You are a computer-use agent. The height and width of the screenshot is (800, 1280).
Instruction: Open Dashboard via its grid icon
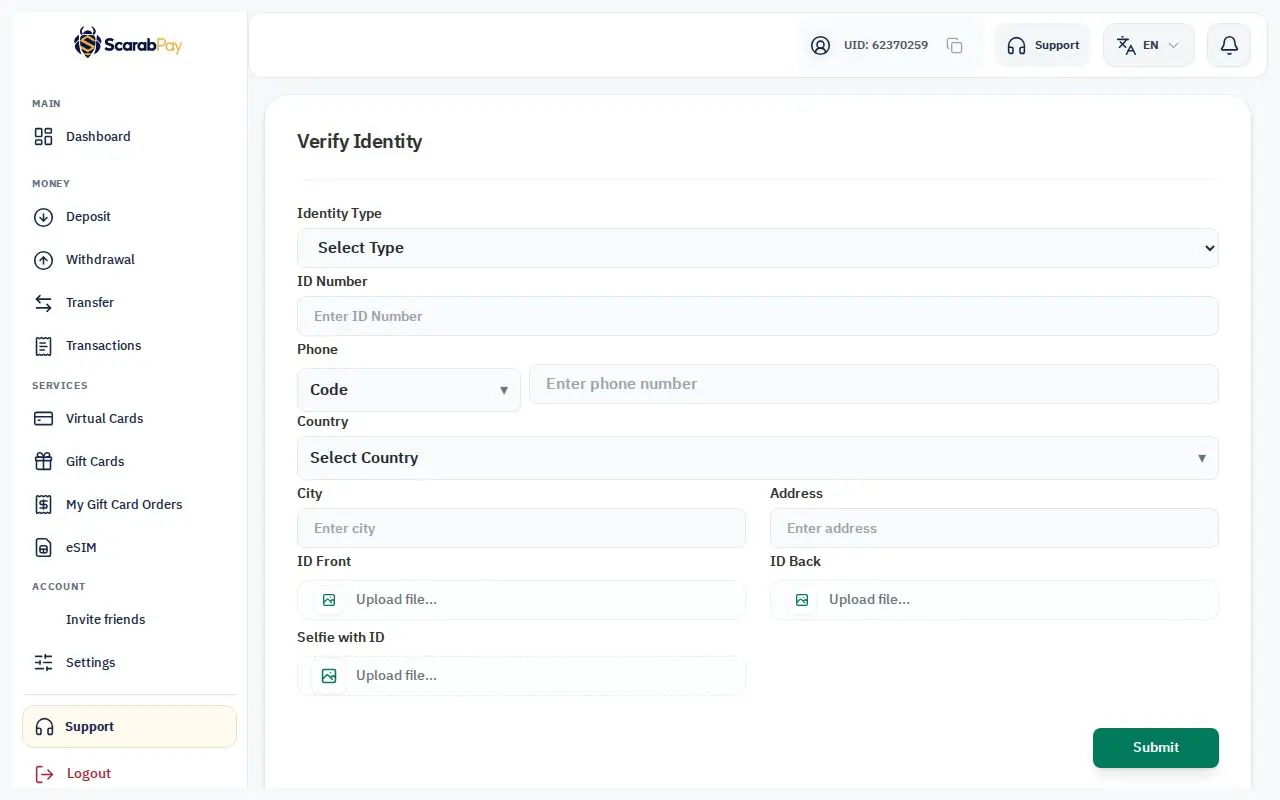click(x=43, y=137)
